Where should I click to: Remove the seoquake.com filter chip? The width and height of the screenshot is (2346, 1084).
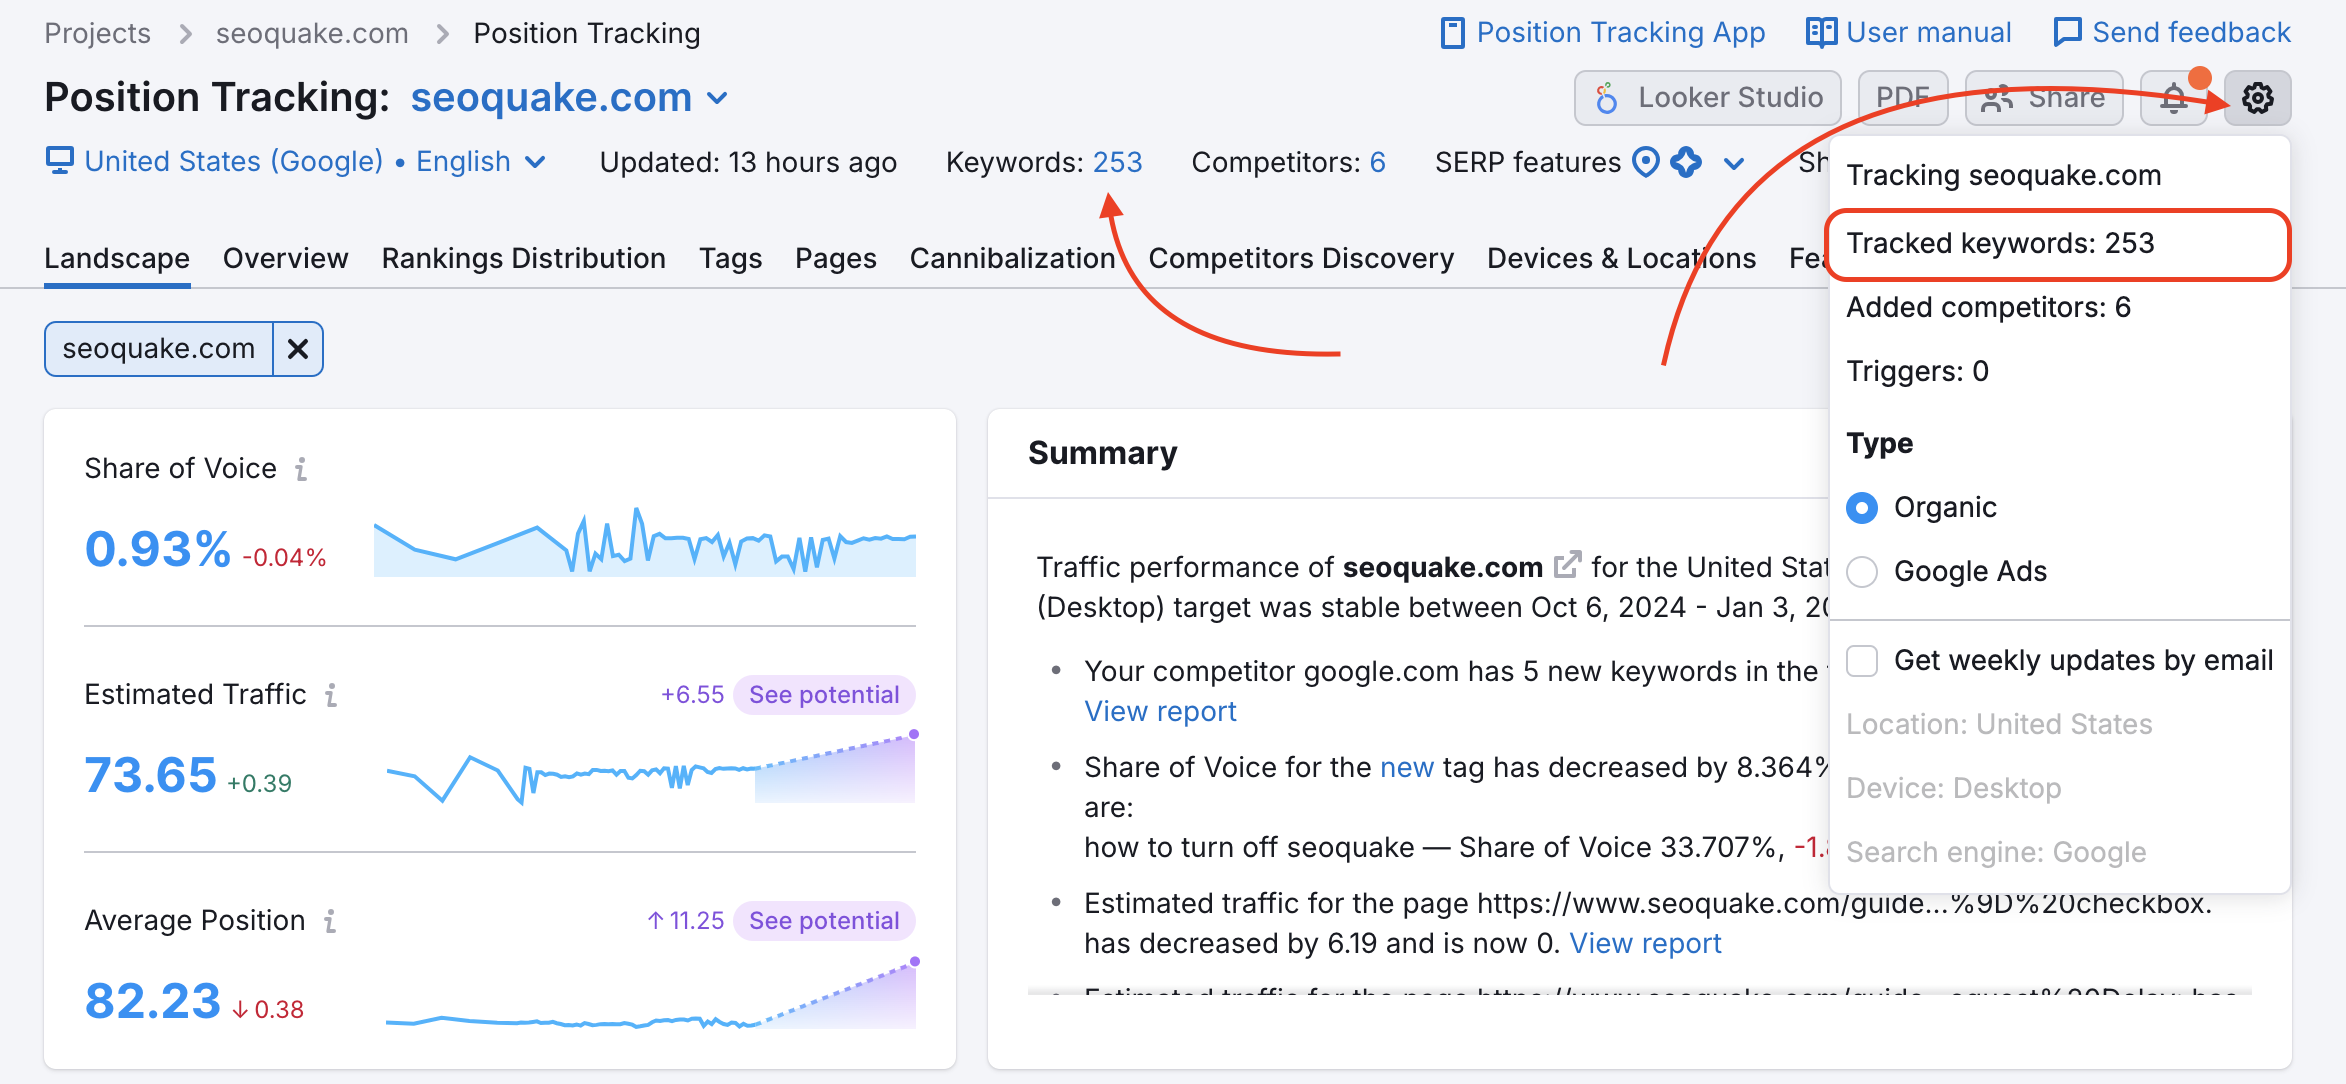(x=298, y=349)
